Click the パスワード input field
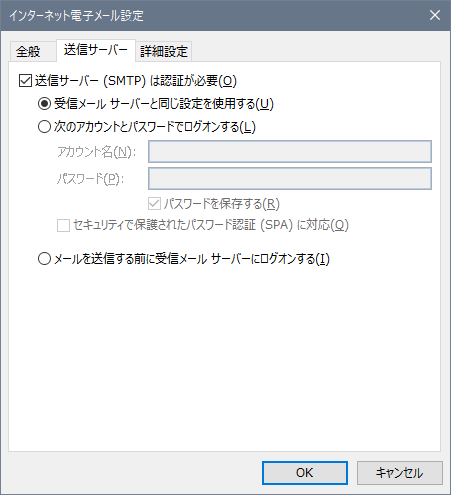This screenshot has width=451, height=495. point(290,179)
